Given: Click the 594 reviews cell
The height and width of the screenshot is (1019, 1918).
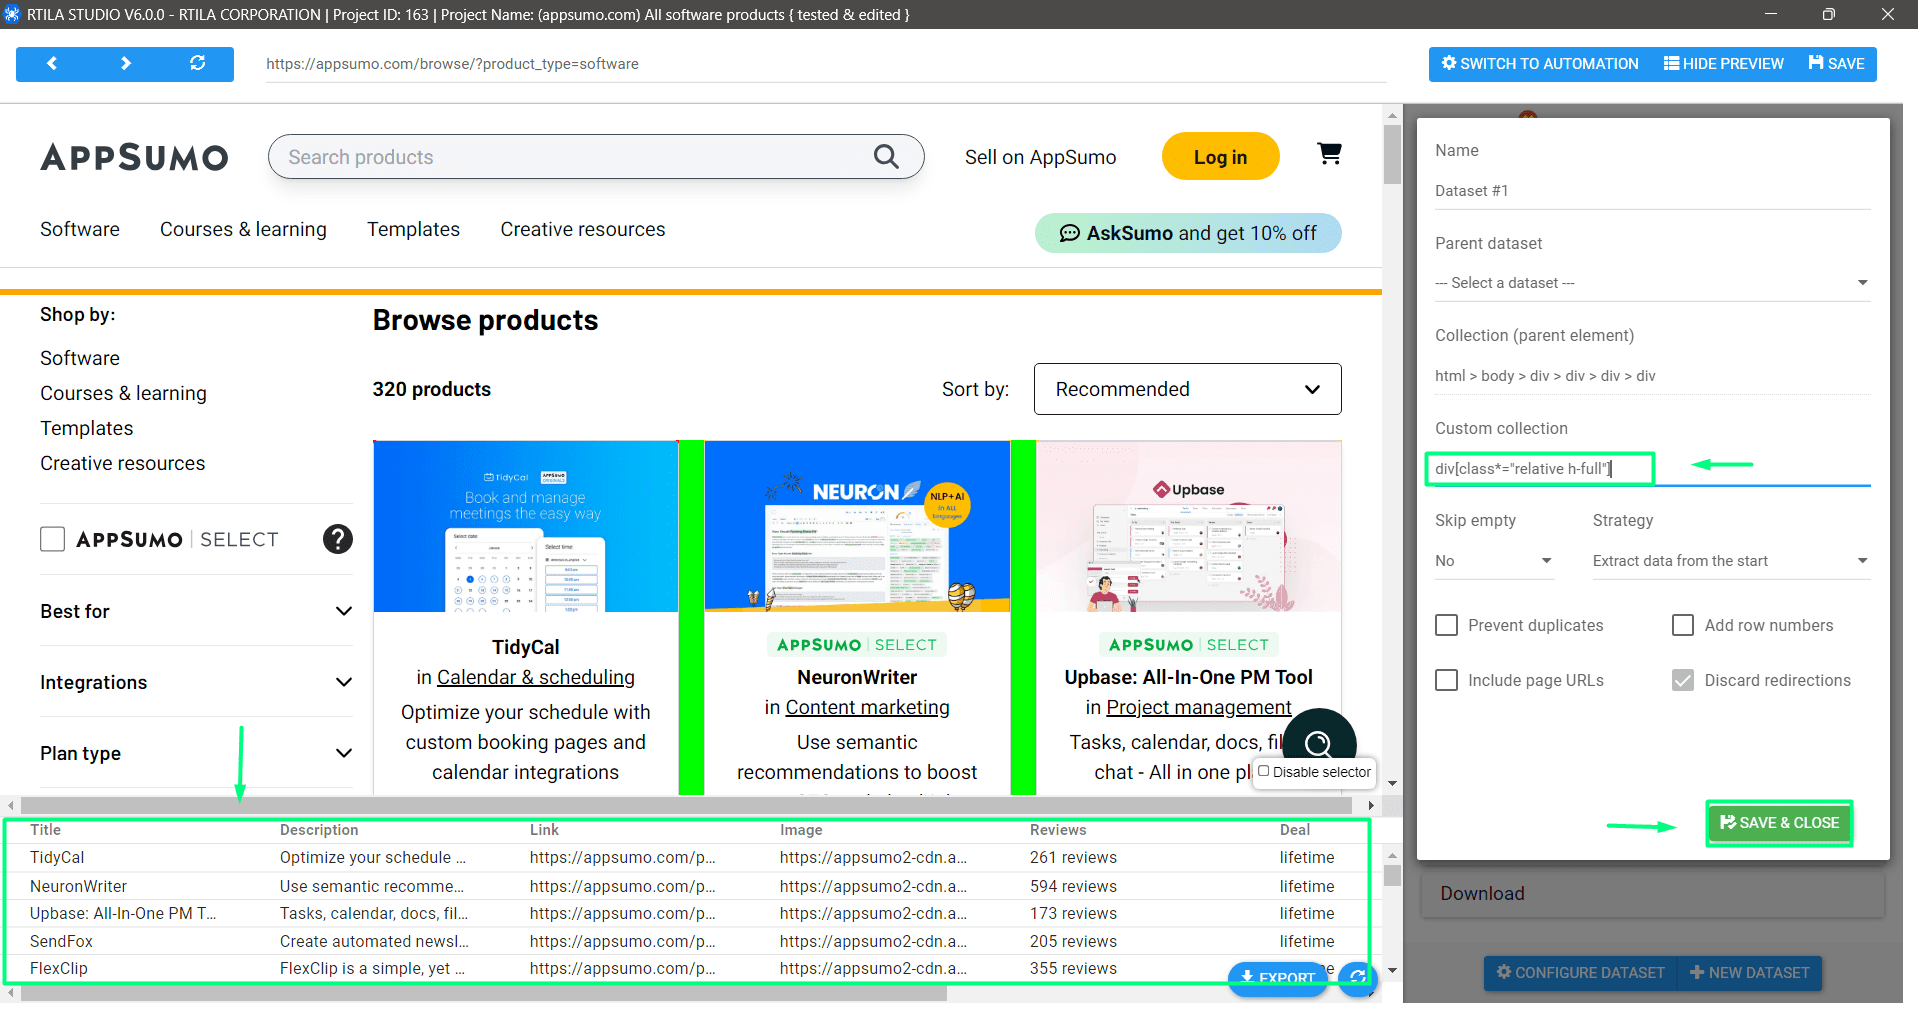Looking at the screenshot, I should tap(1073, 886).
